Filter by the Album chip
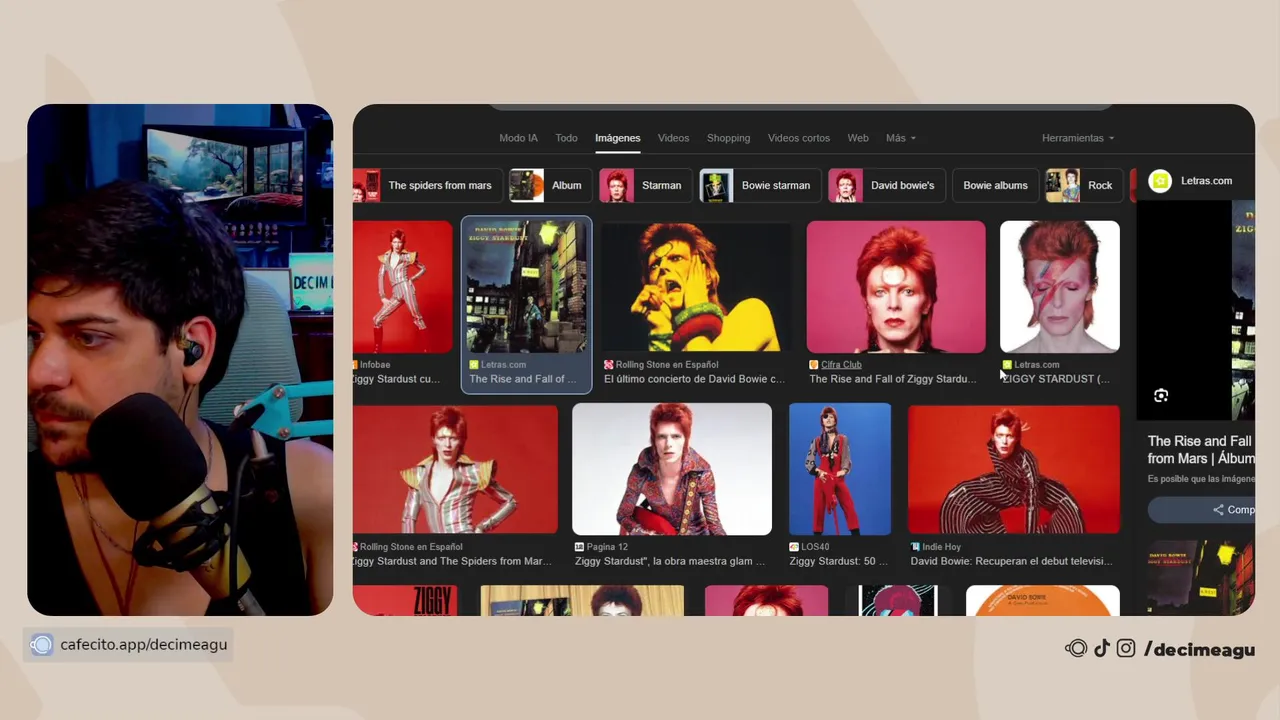This screenshot has height=720, width=1280. [550, 185]
